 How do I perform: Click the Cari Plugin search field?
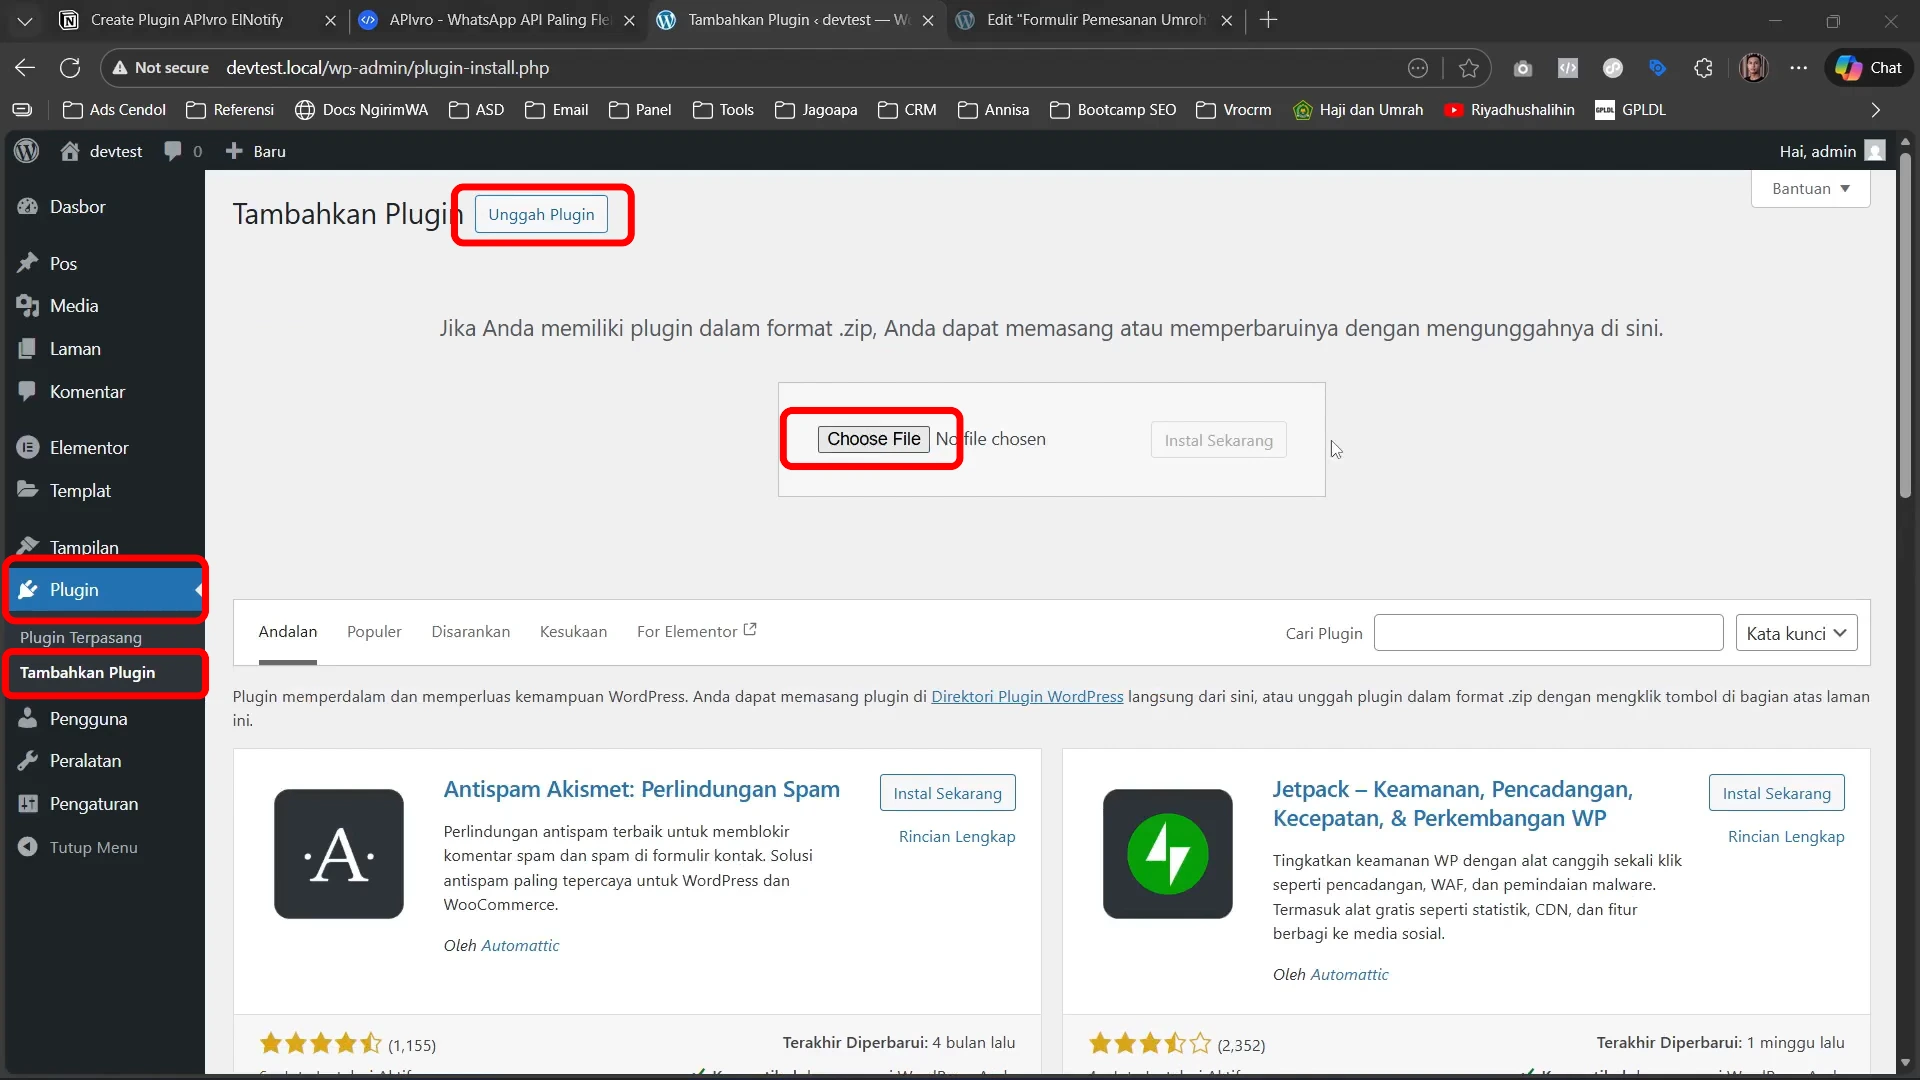pos(1548,633)
